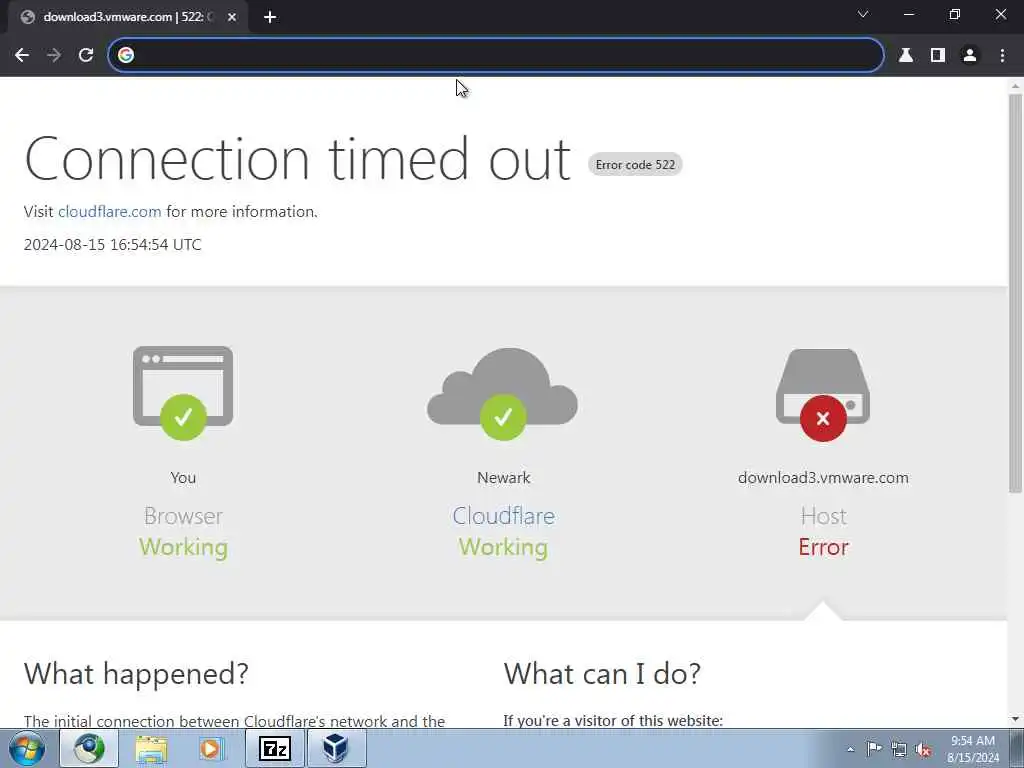Click the Google icon in address bar
The height and width of the screenshot is (768, 1024).
click(126, 55)
